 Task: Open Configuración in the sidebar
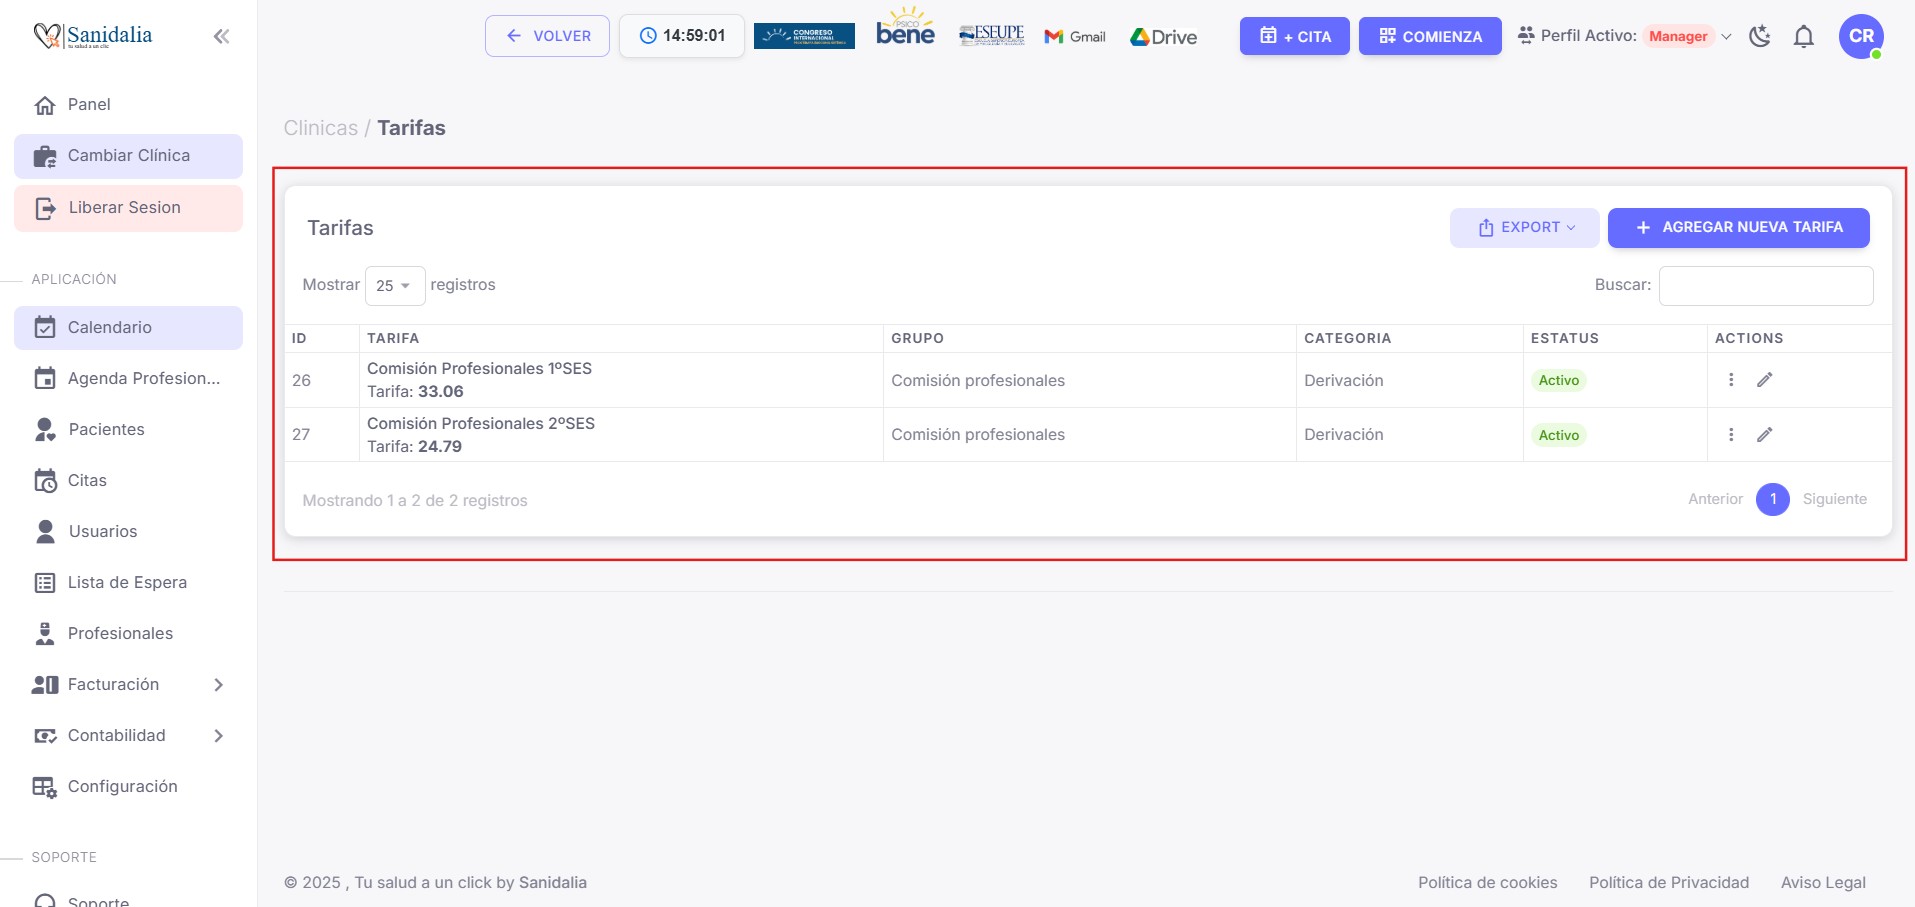(x=122, y=786)
